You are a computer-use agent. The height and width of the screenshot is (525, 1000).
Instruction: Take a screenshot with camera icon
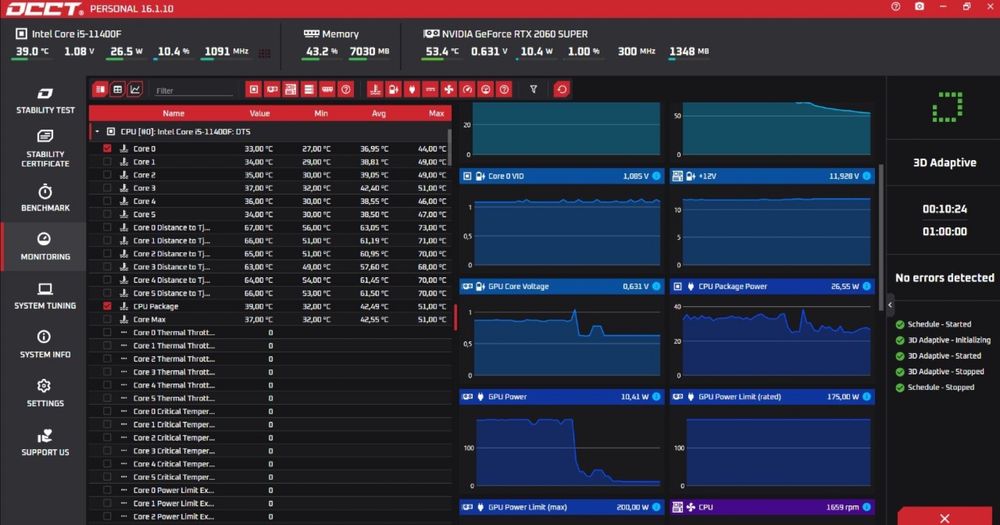pos(919,7)
